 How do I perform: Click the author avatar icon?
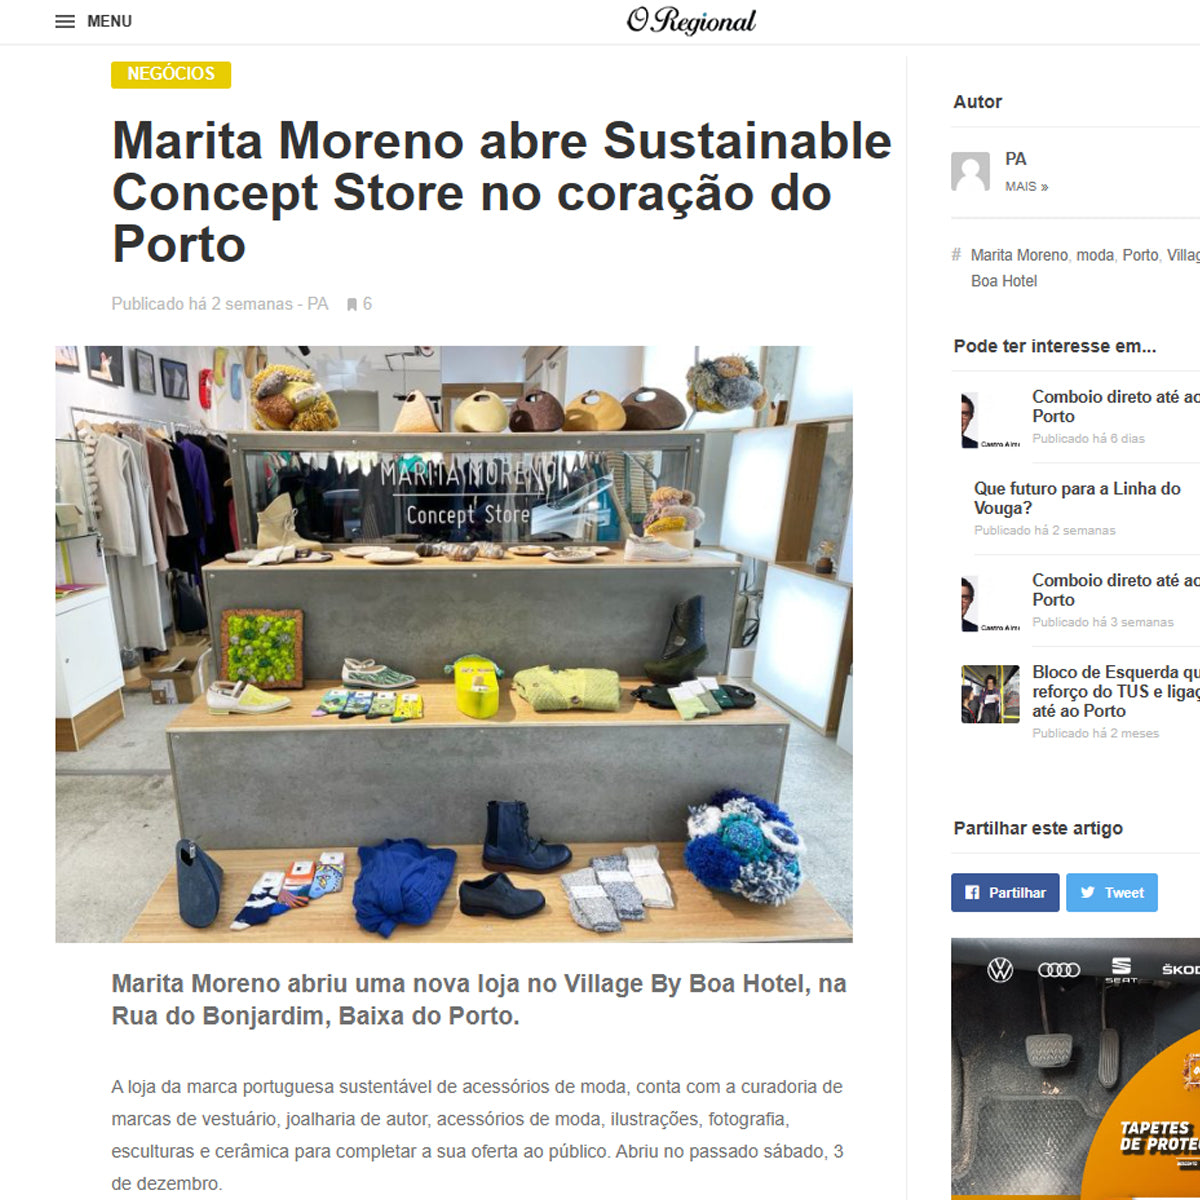pyautogui.click(x=970, y=171)
